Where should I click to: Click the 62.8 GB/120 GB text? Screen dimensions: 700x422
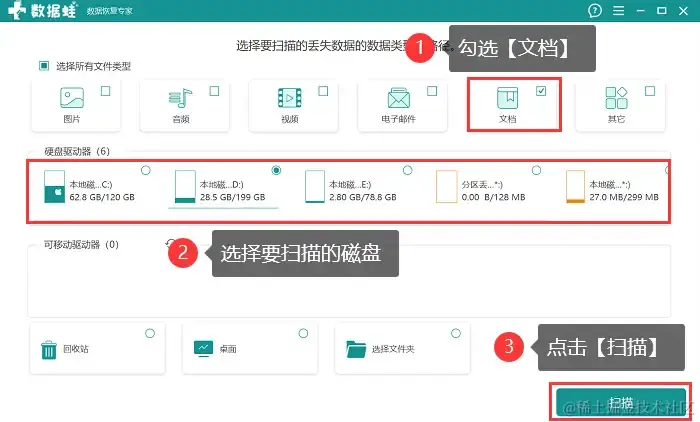102,197
